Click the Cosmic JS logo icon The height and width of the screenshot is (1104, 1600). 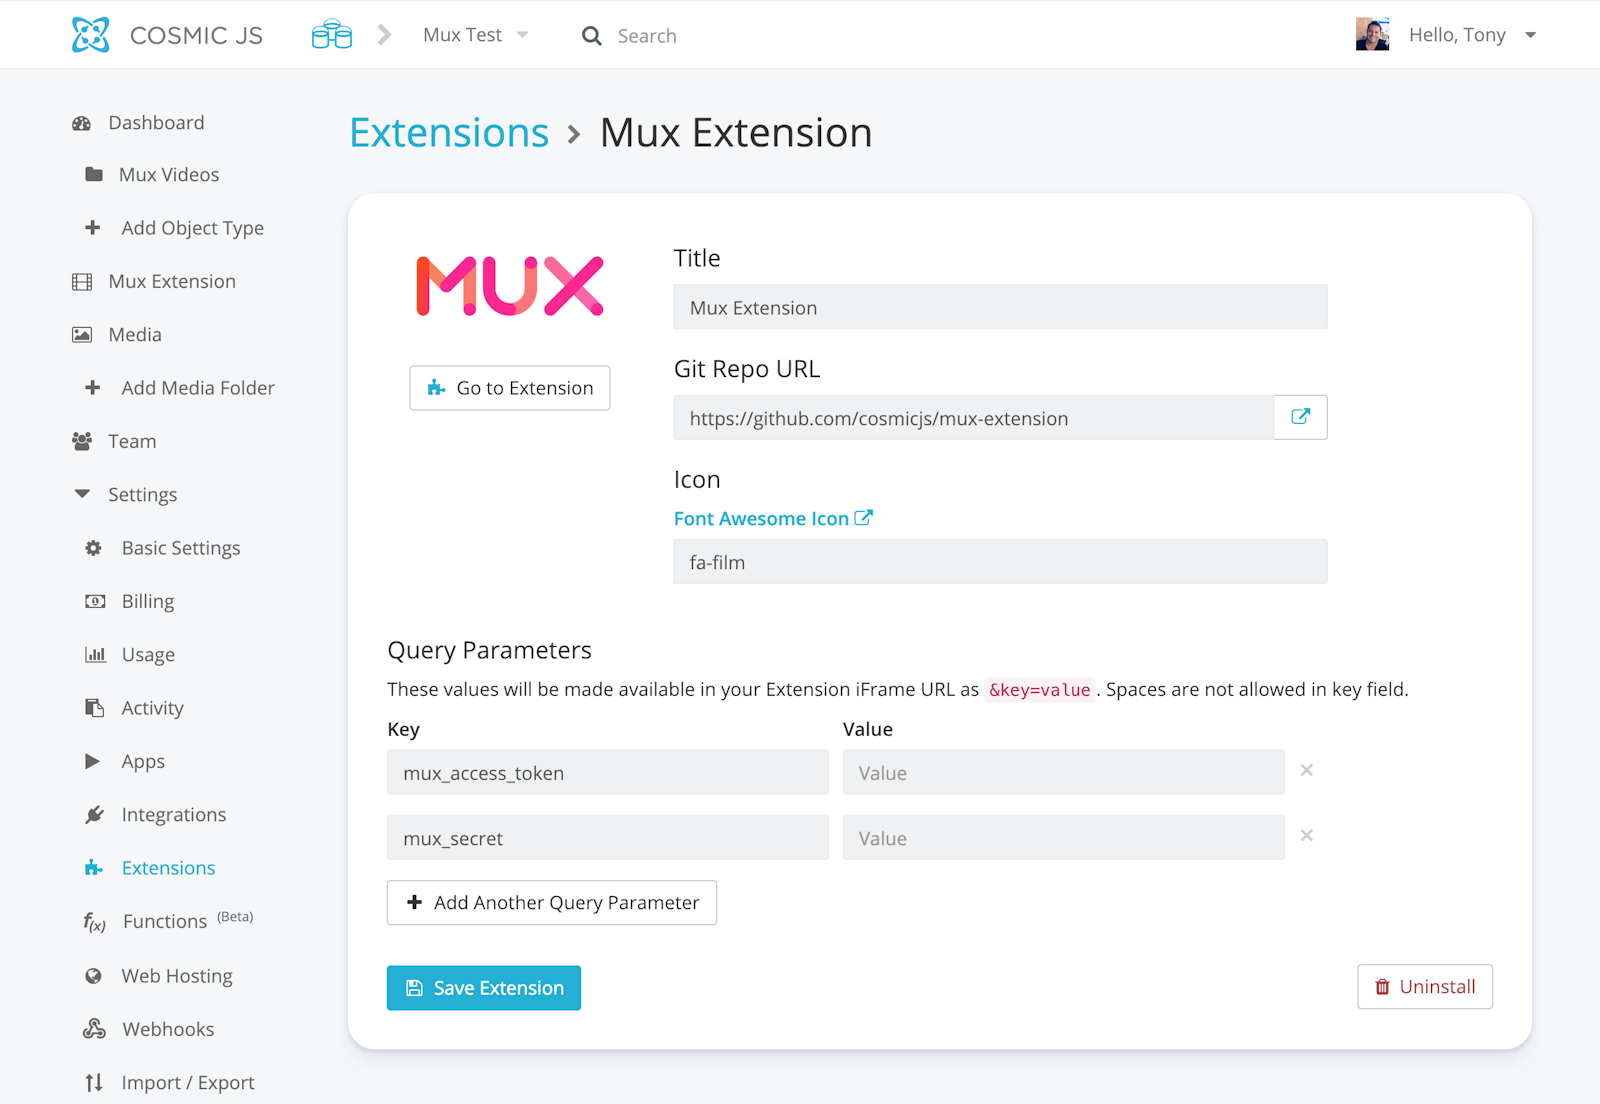pyautogui.click(x=90, y=35)
